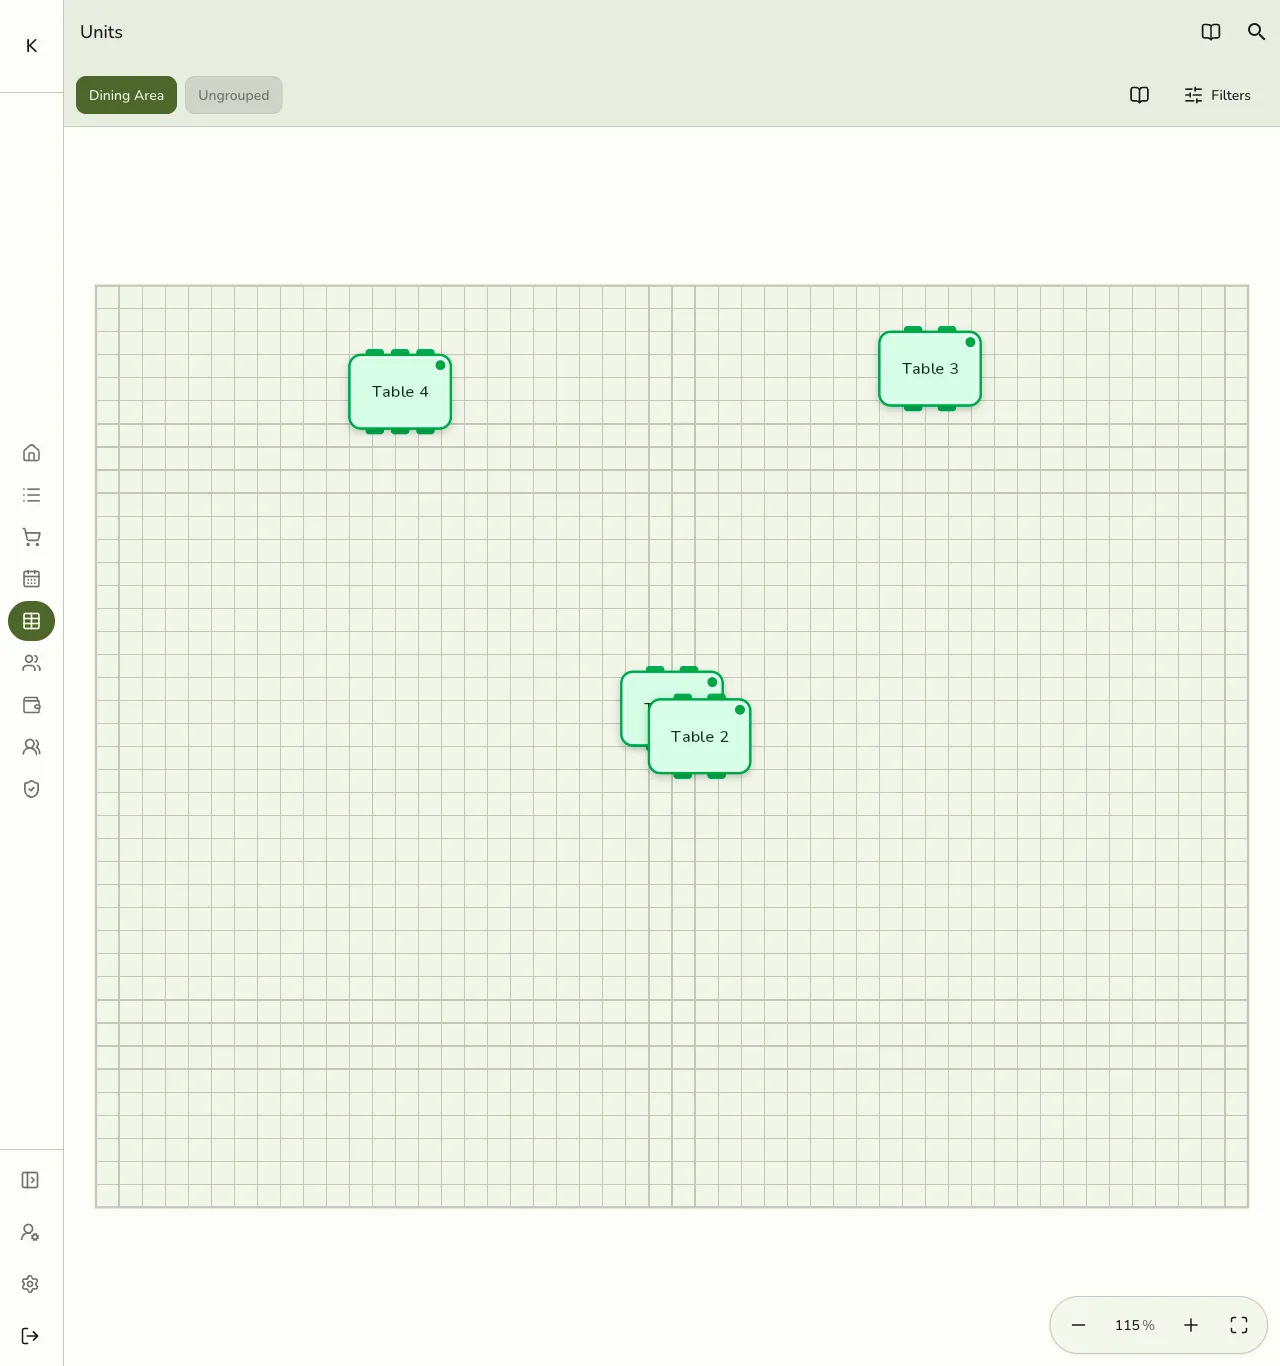
Task: Open the book icon beside search
Action: point(1211,32)
